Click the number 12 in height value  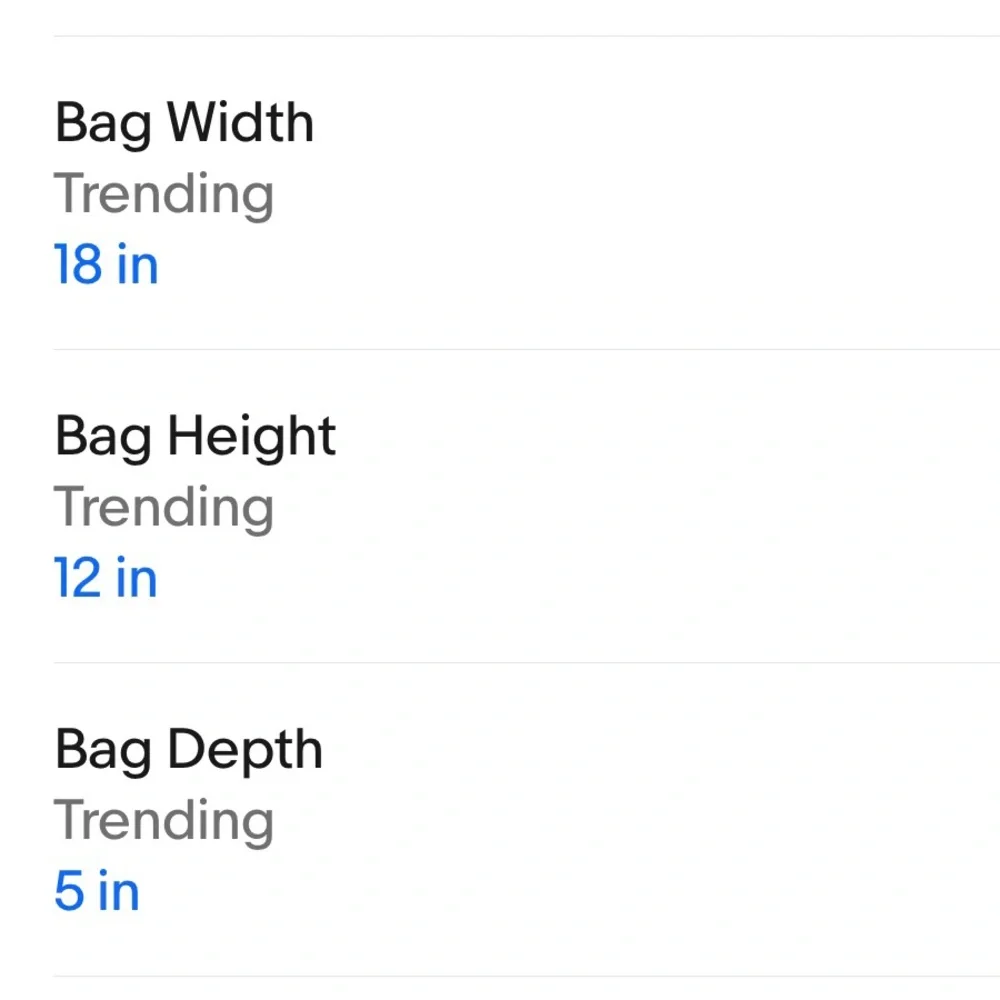click(78, 577)
